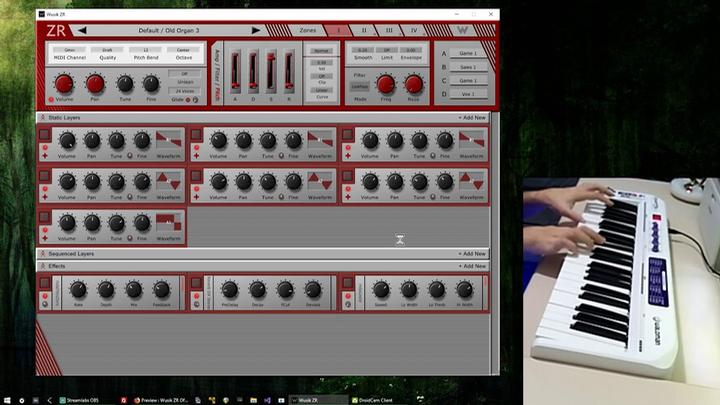Open the Pitch Bend value selector
This screenshot has height=405, width=720.
coord(146,50)
